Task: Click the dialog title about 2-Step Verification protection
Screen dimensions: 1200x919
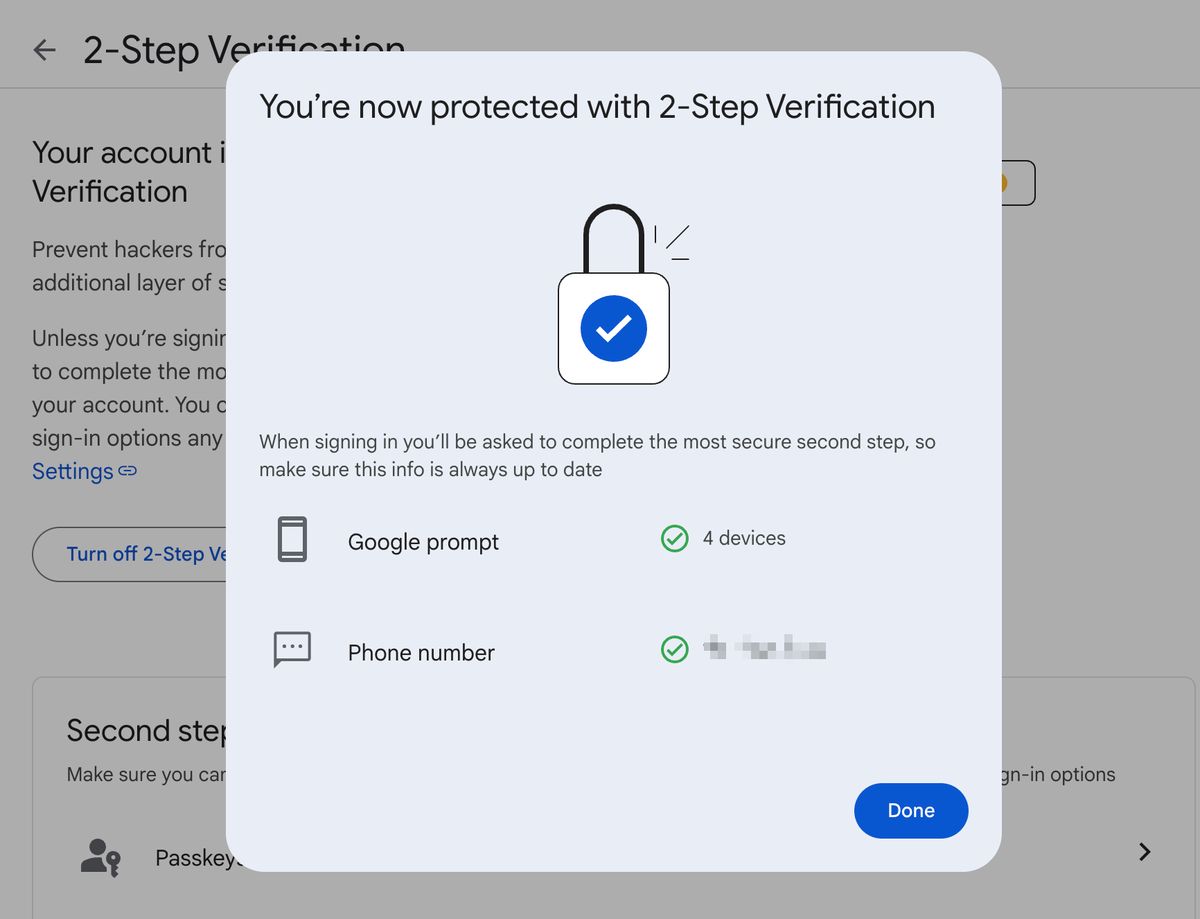Action: click(x=597, y=106)
